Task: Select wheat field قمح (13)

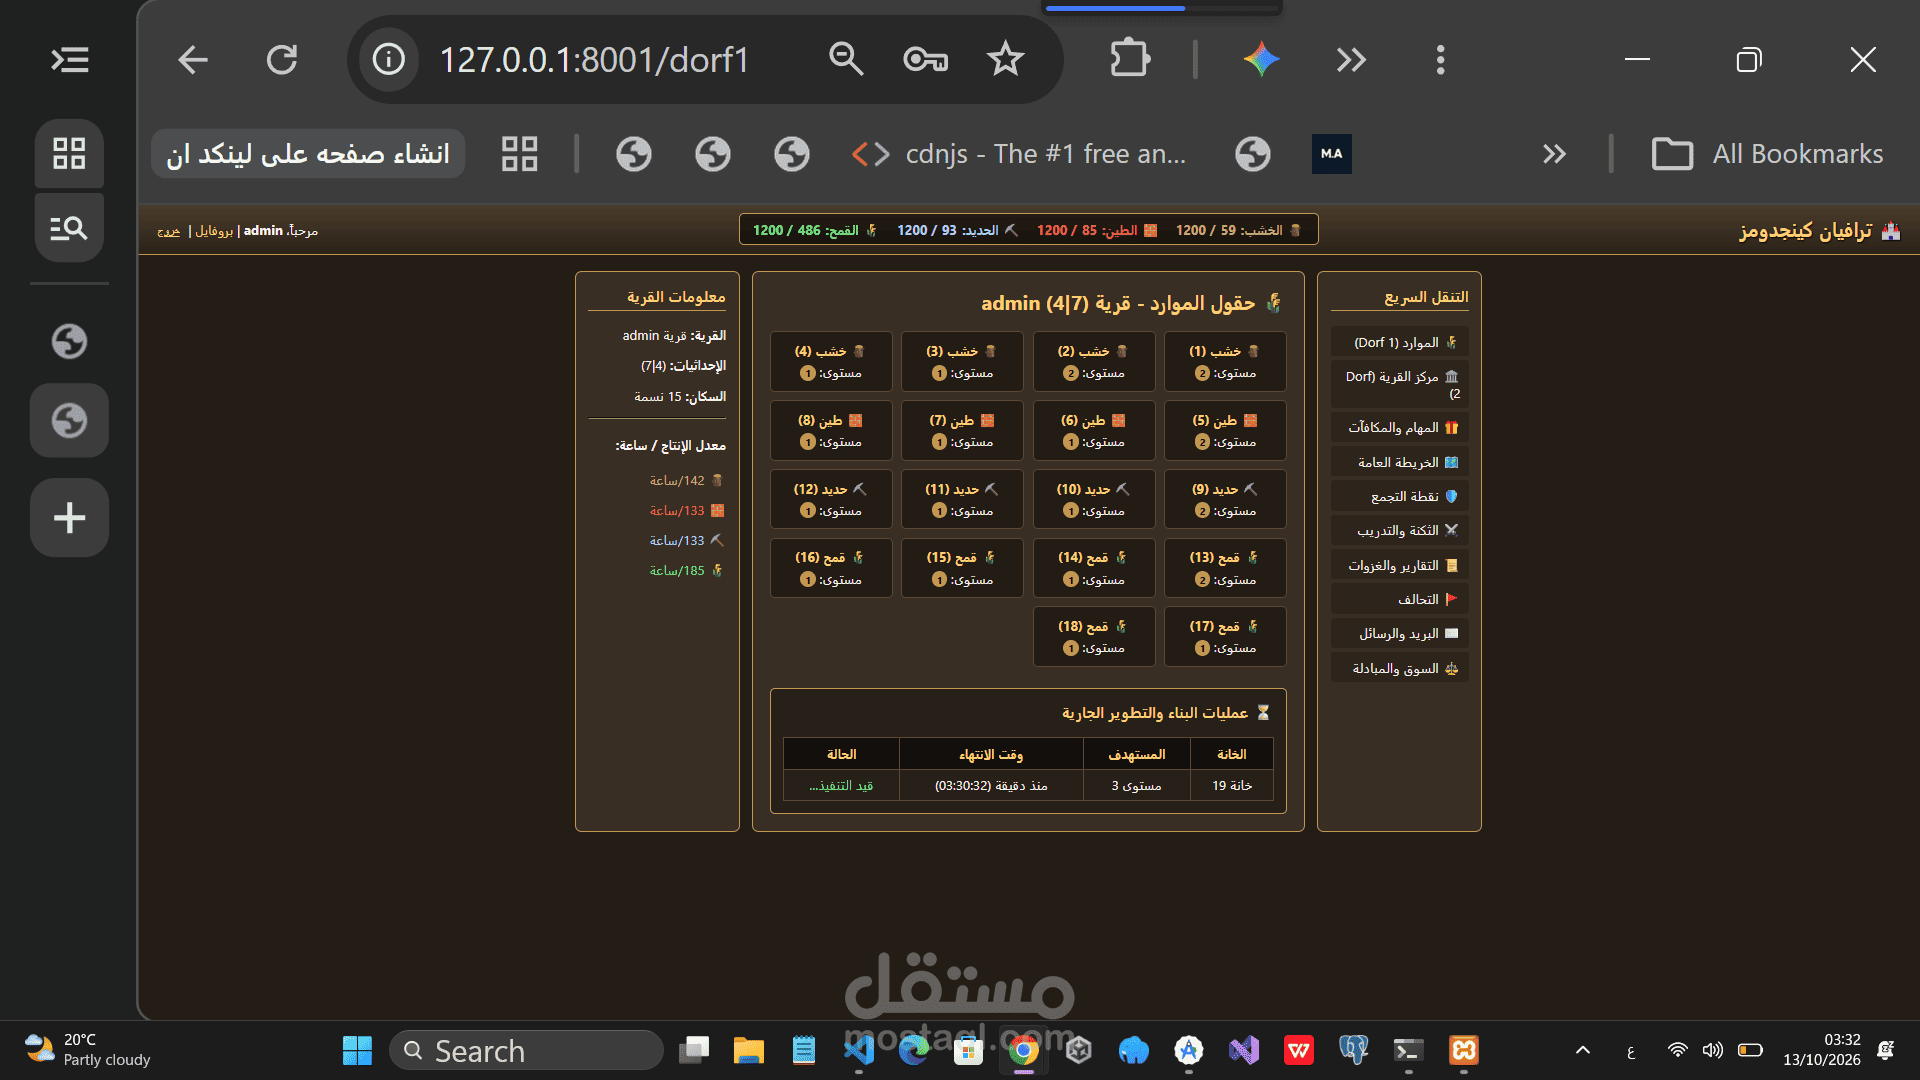Action: tap(1225, 568)
